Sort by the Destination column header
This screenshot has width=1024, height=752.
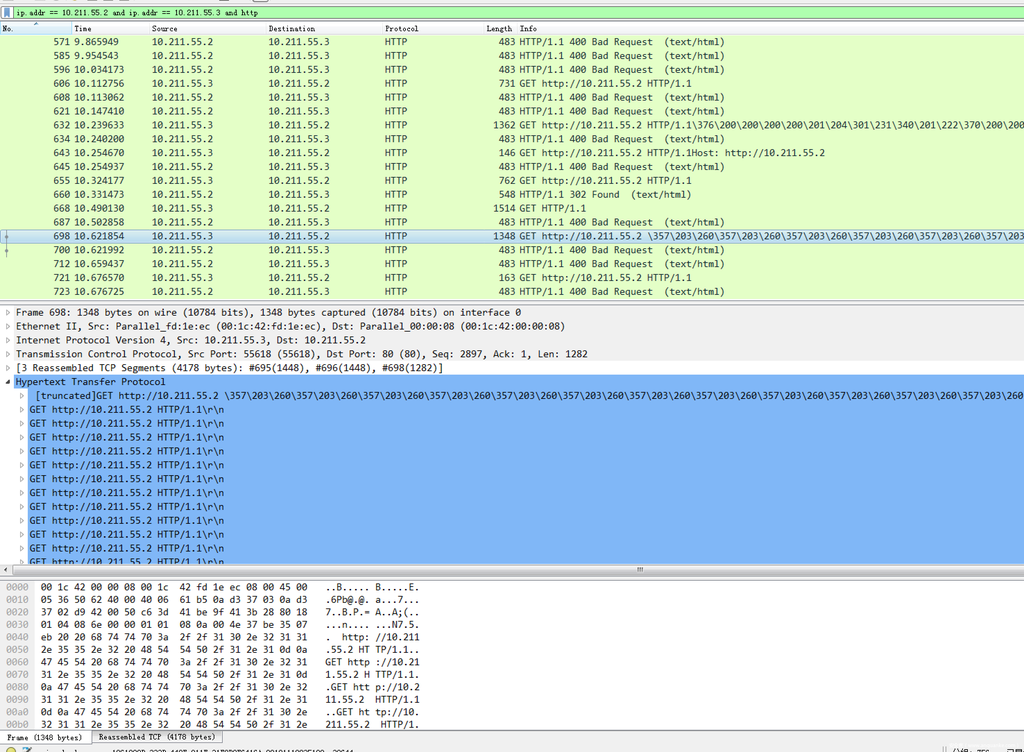(292, 29)
